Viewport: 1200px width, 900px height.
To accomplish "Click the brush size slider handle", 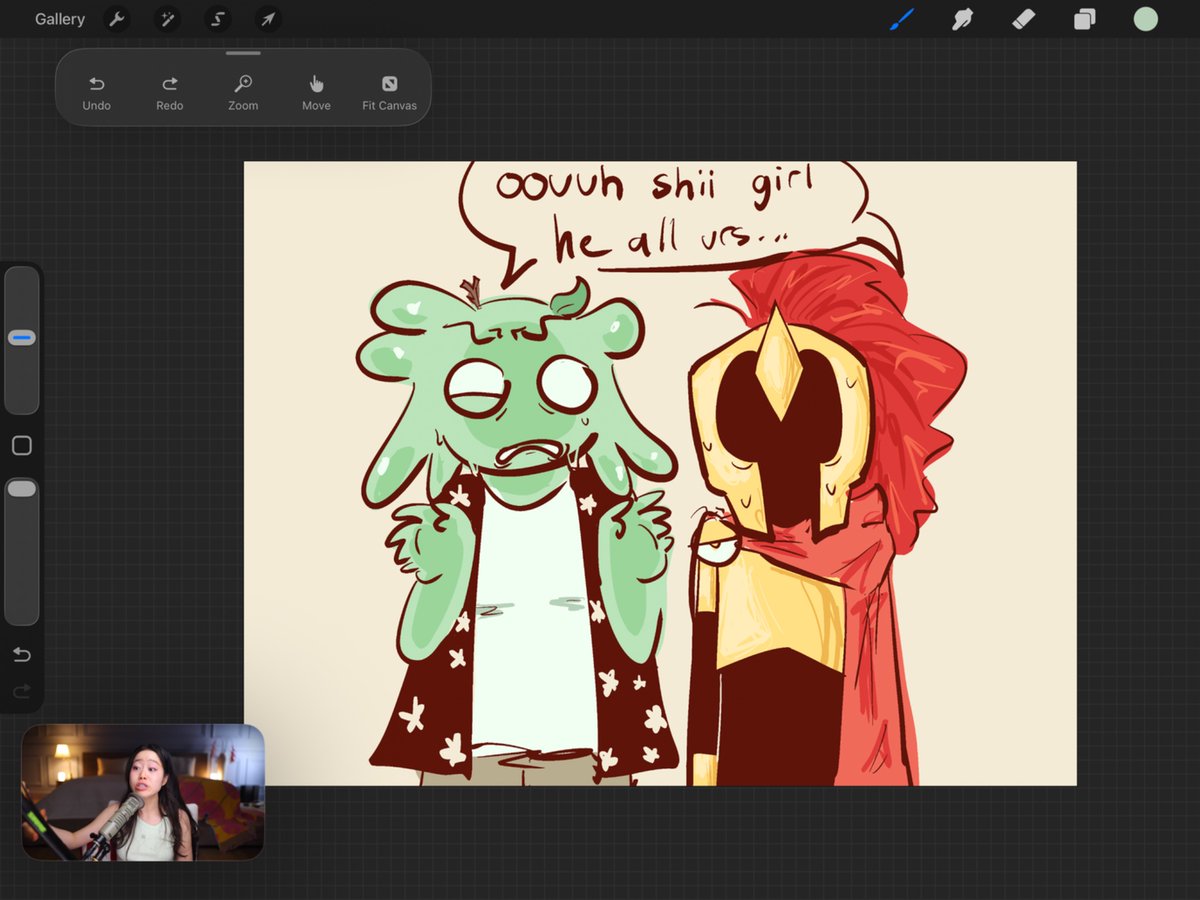I will [22, 338].
